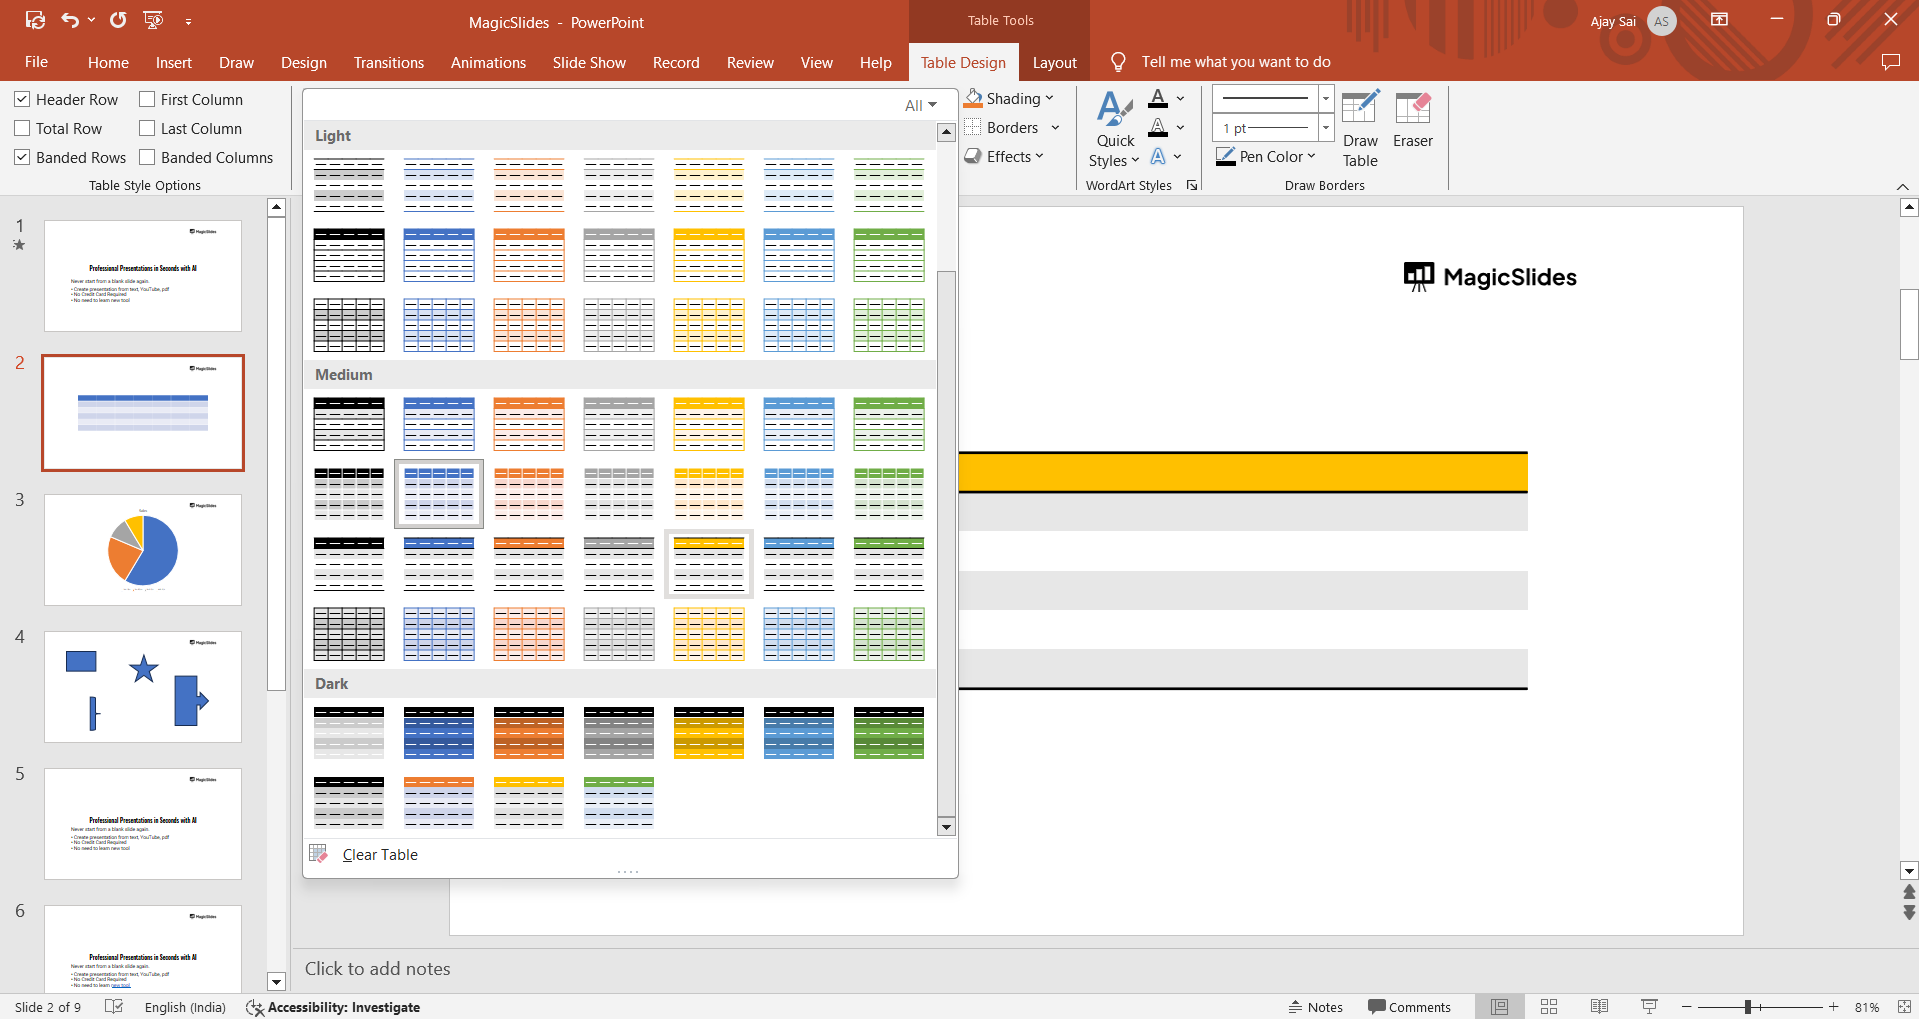Toggle the Notes pane button
This screenshot has width=1919, height=1019.
click(1315, 1007)
